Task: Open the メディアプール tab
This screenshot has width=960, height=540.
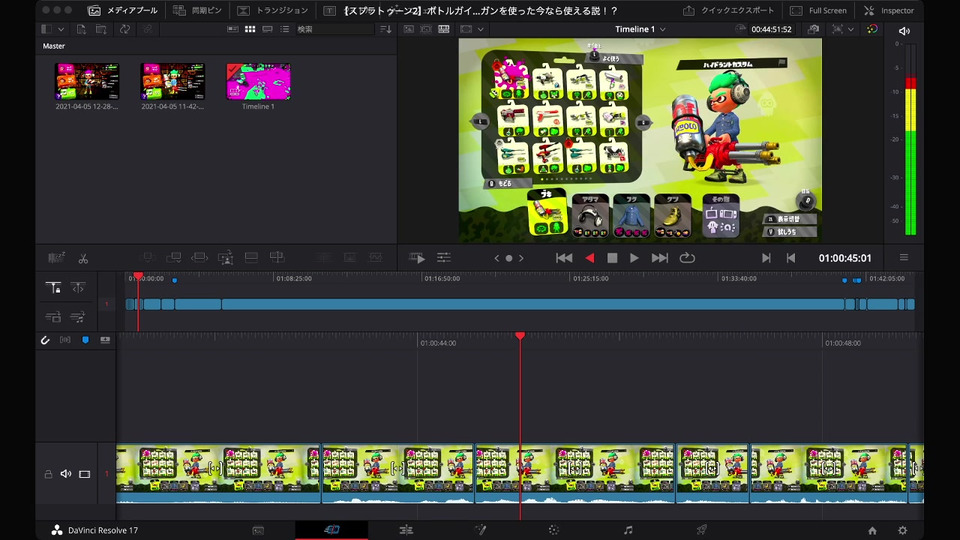Action: pos(122,10)
